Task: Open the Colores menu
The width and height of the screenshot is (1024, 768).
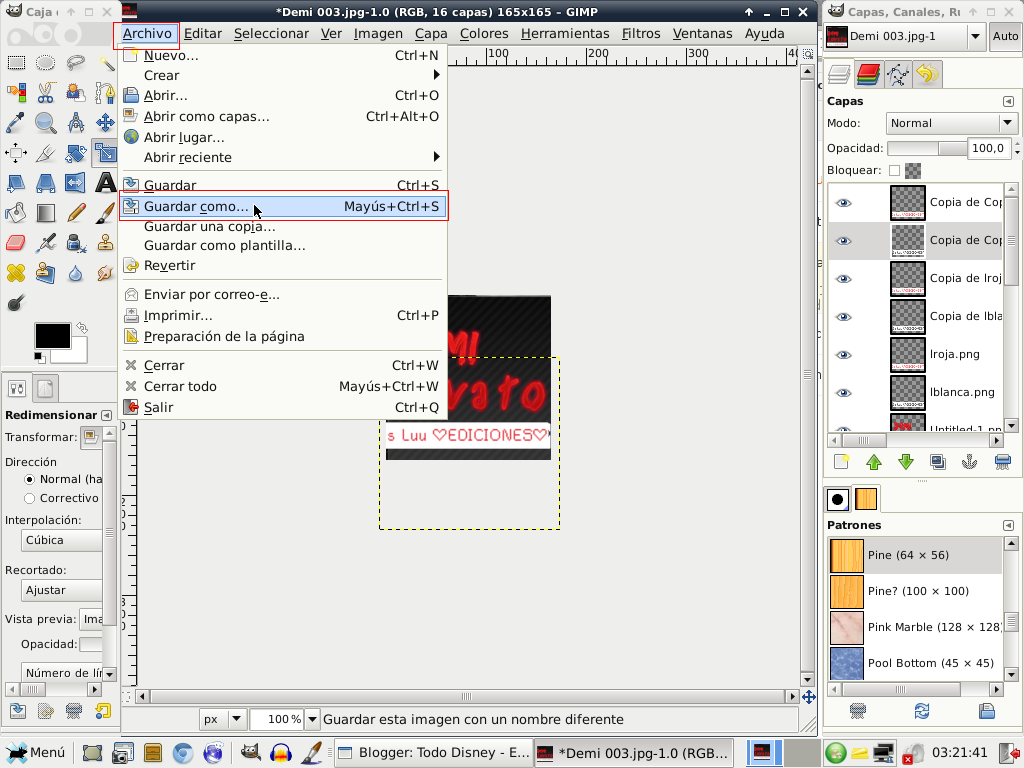Action: [x=484, y=33]
